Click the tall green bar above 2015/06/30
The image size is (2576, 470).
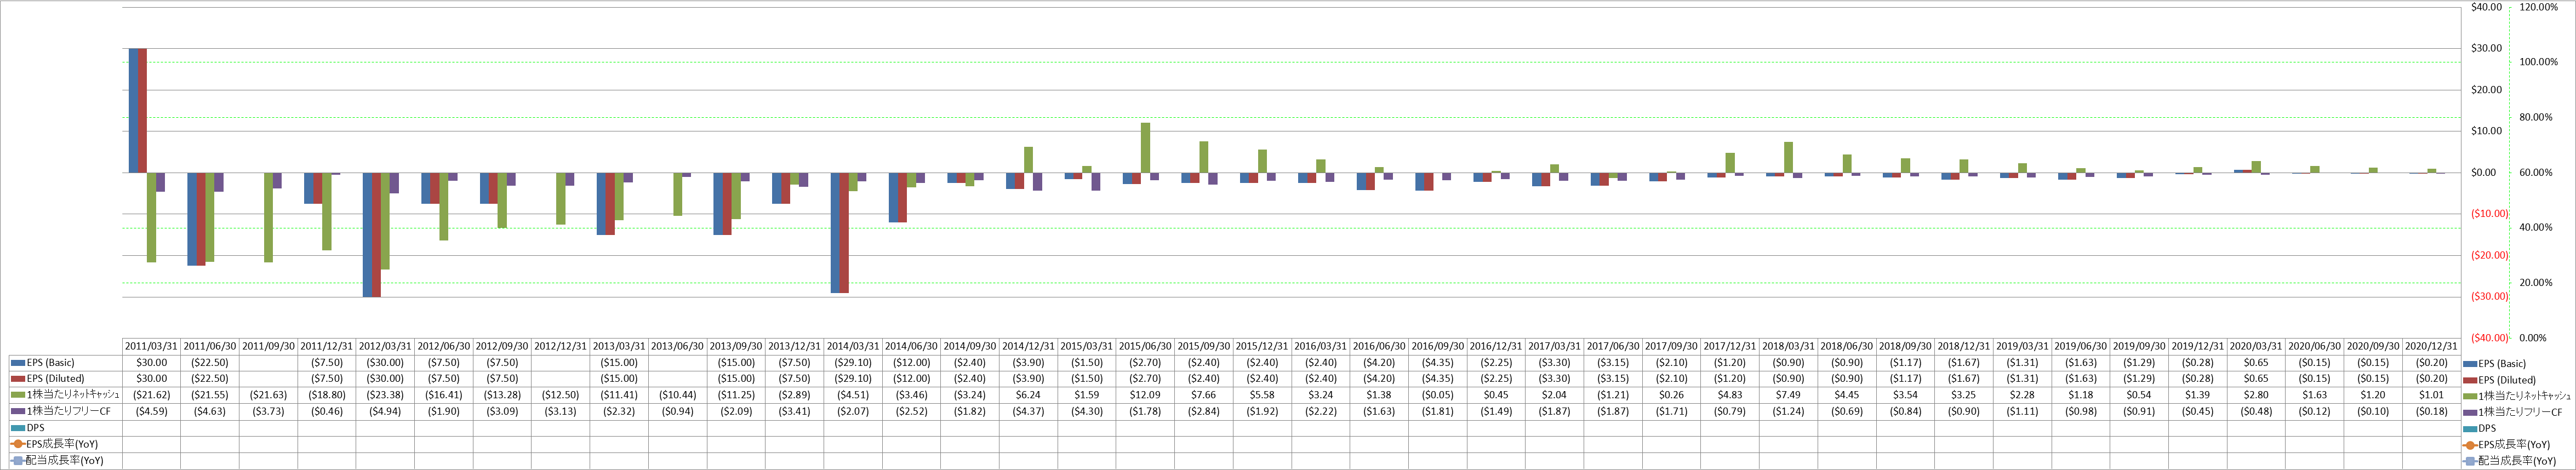click(1145, 148)
